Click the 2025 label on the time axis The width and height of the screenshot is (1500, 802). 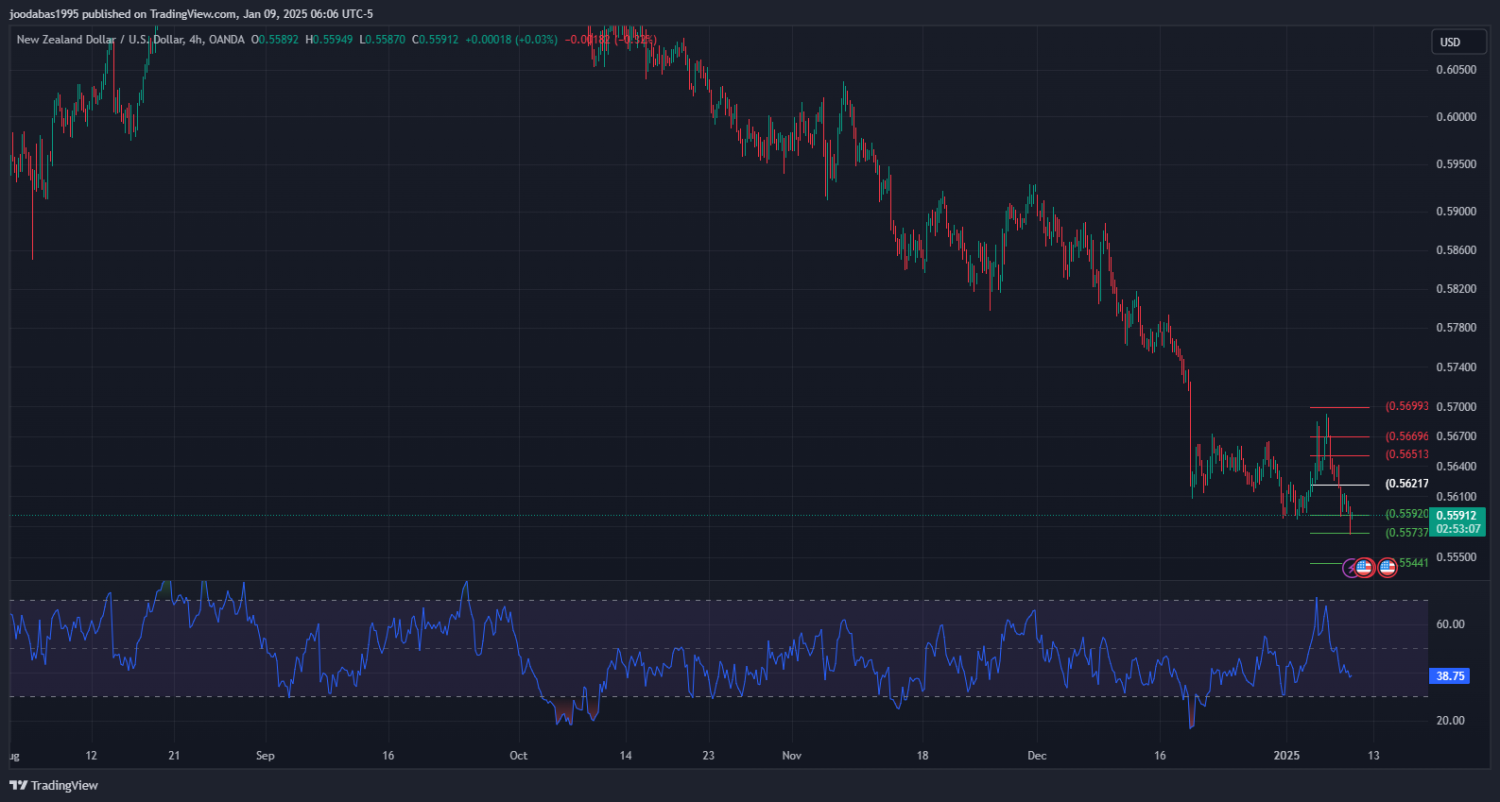coord(1288,755)
